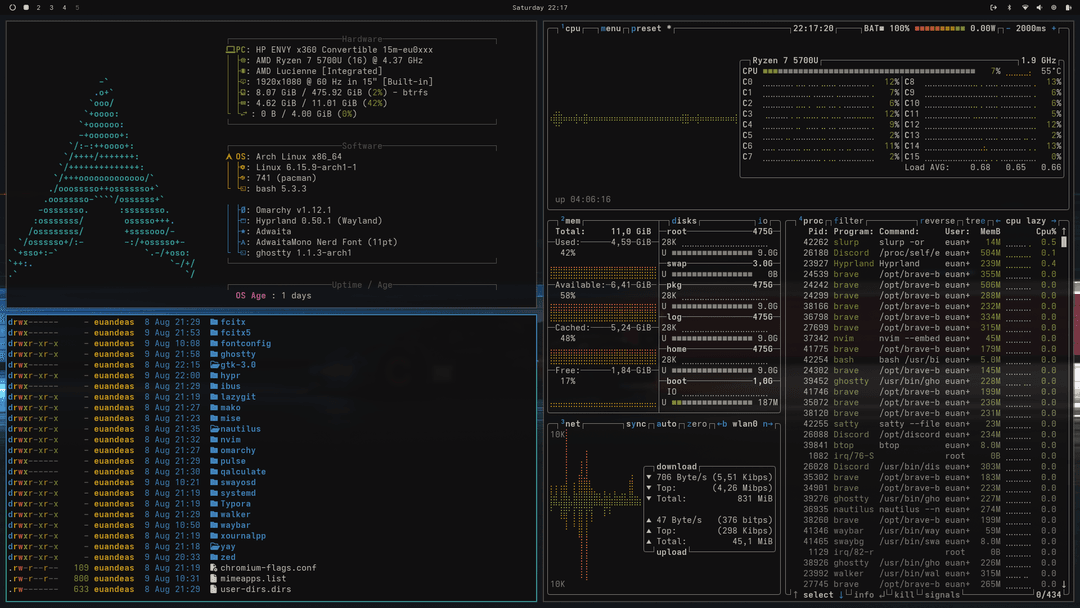Toggle zero mode in the net panel
Viewport: 1080px width, 608px height.
(x=697, y=424)
